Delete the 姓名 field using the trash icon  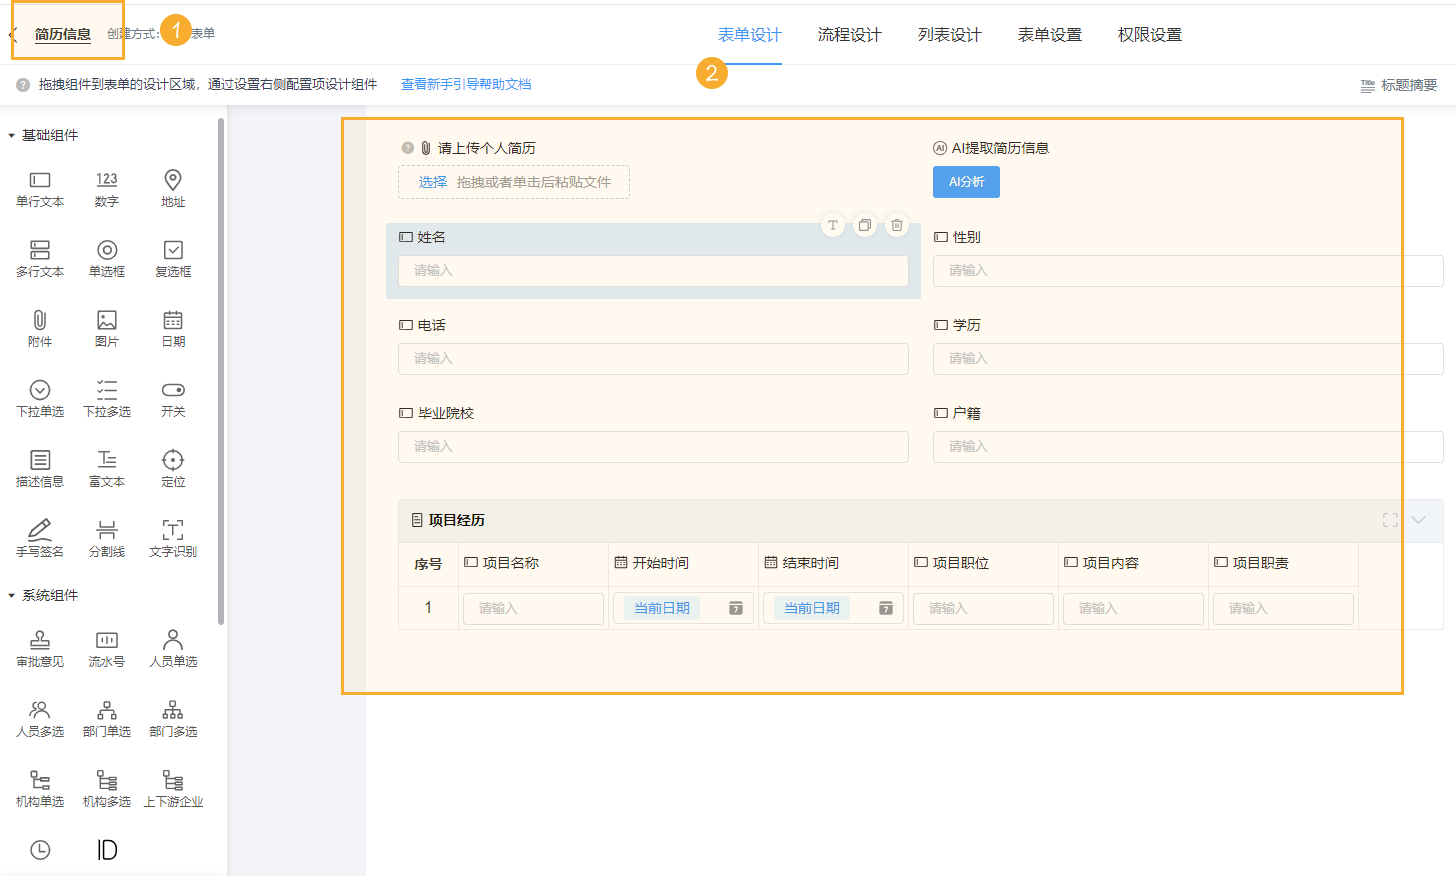coord(896,225)
